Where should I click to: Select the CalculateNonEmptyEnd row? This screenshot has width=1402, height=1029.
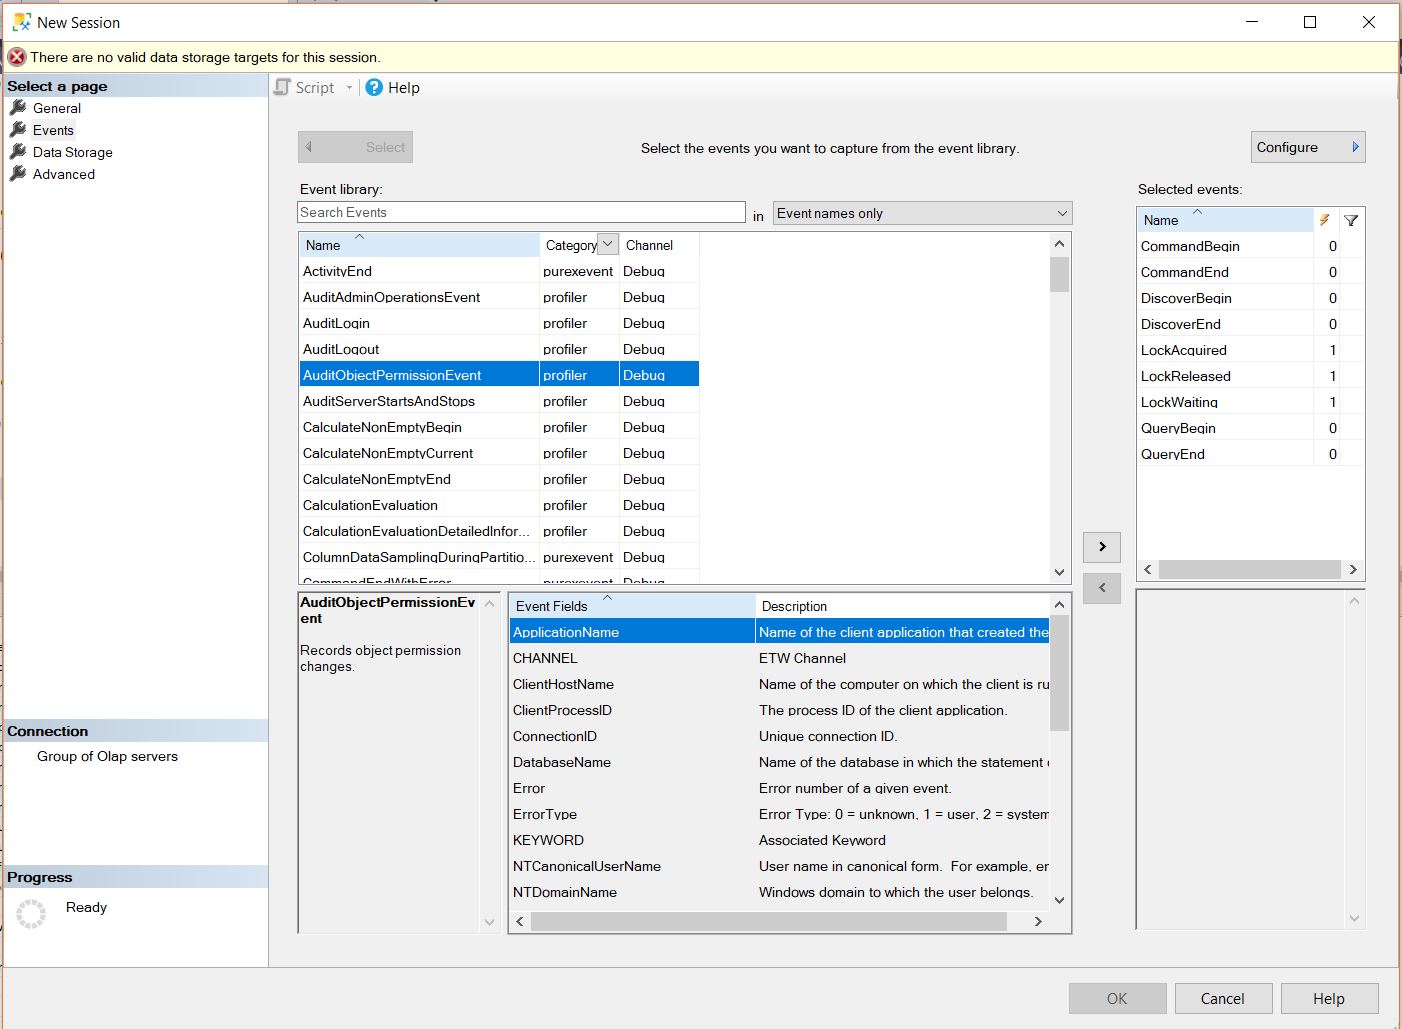pyautogui.click(x=499, y=479)
